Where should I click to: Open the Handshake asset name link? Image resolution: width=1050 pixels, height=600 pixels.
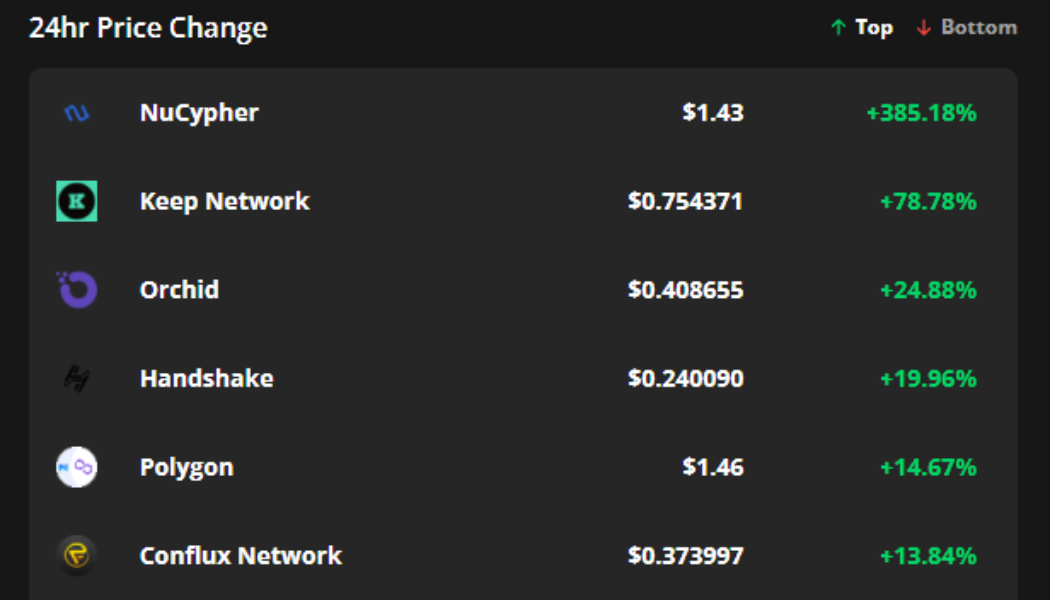pyautogui.click(x=206, y=379)
